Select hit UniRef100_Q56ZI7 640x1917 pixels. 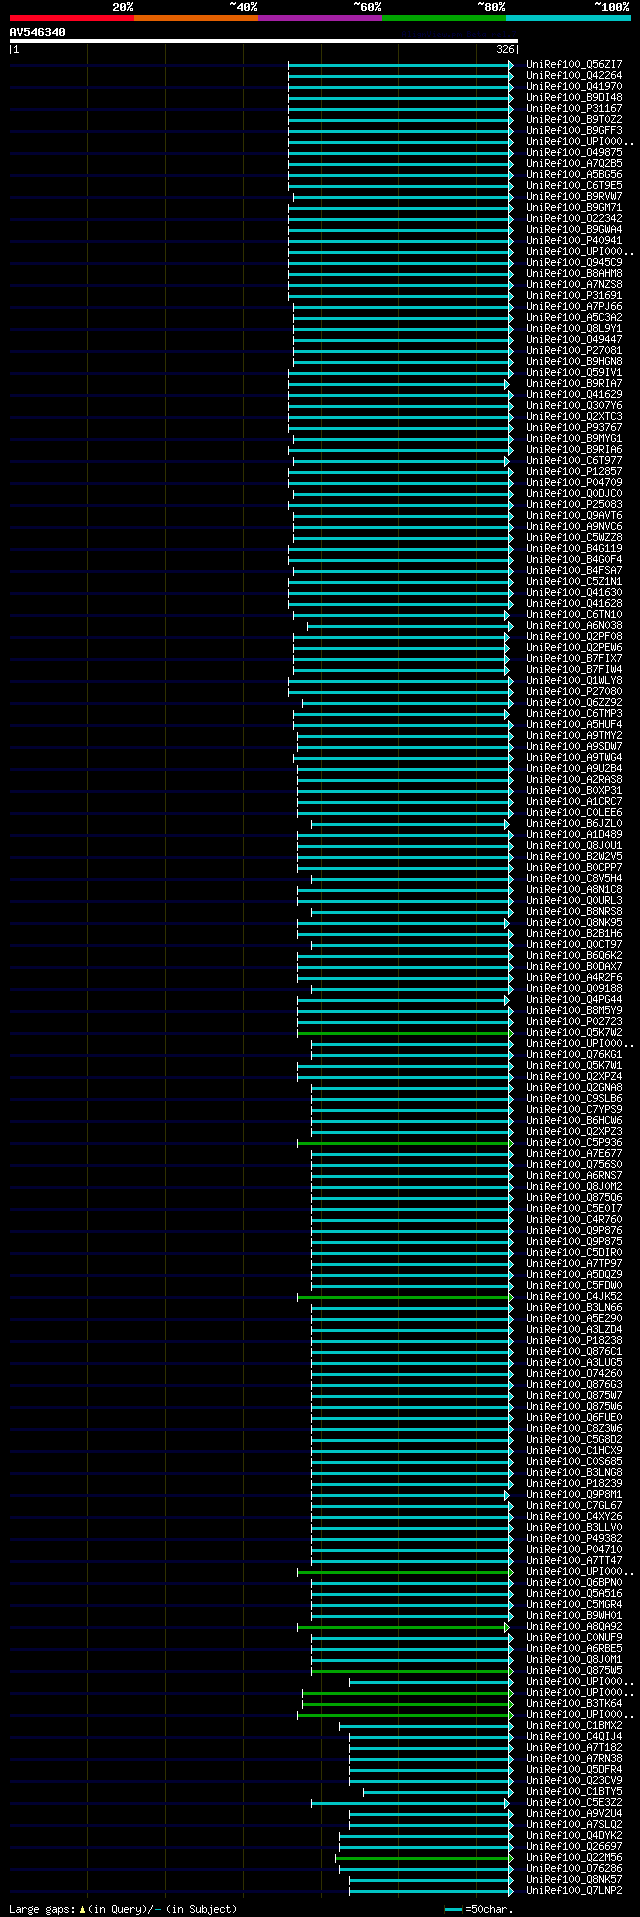pos(574,64)
